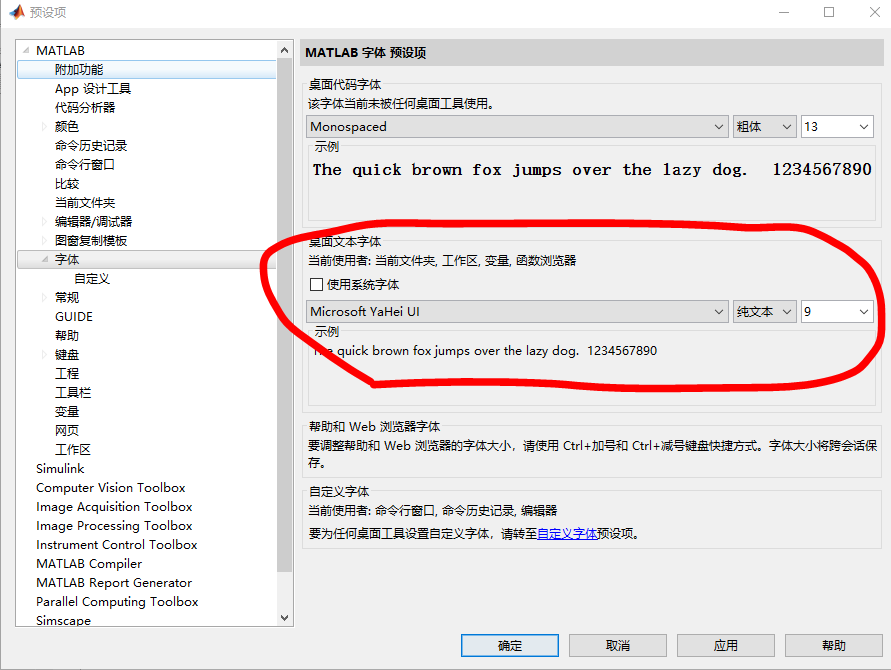Click the 确定 button

coord(510,646)
